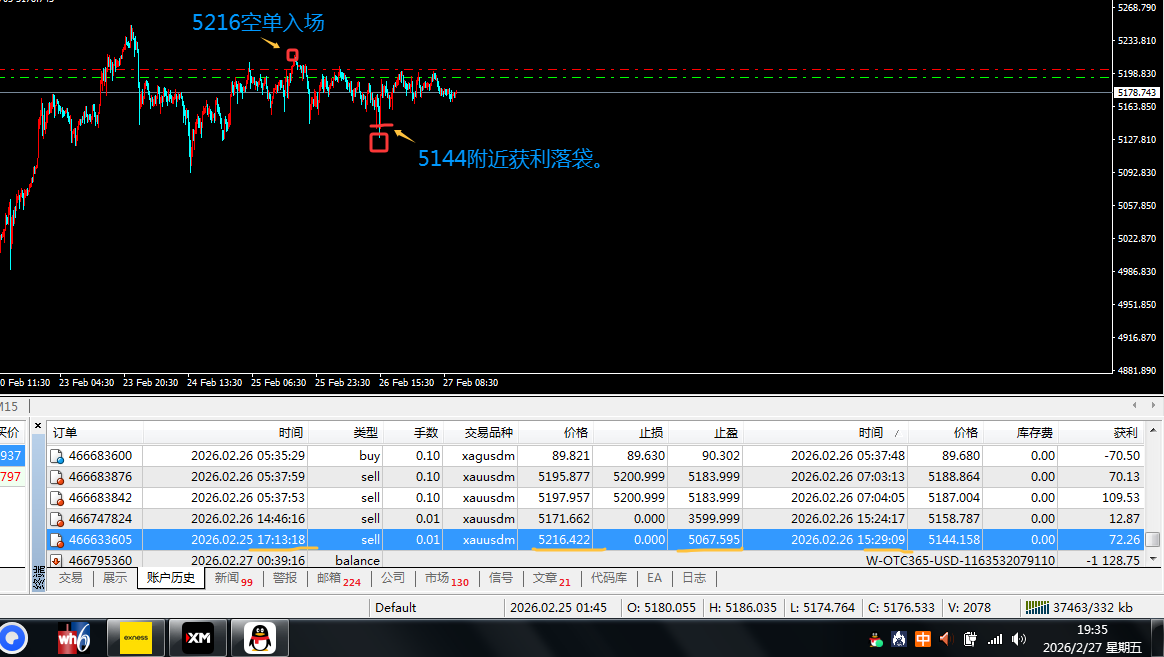Open the XM app in taskbar
The image size is (1164, 657).
[197, 637]
